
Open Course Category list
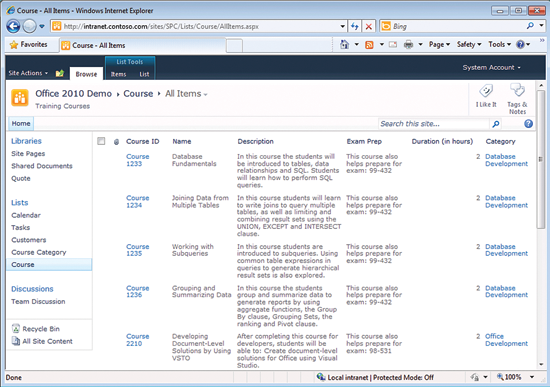tap(39, 252)
